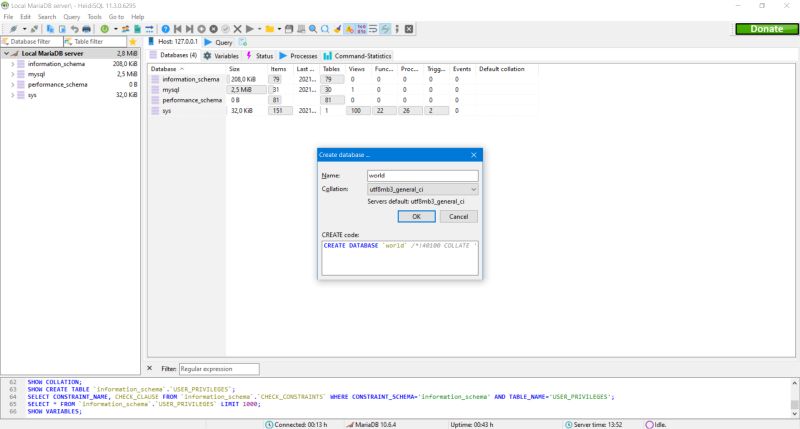Image resolution: width=800 pixels, height=429 pixels.
Task: Go to first row icon
Action: 178,29
